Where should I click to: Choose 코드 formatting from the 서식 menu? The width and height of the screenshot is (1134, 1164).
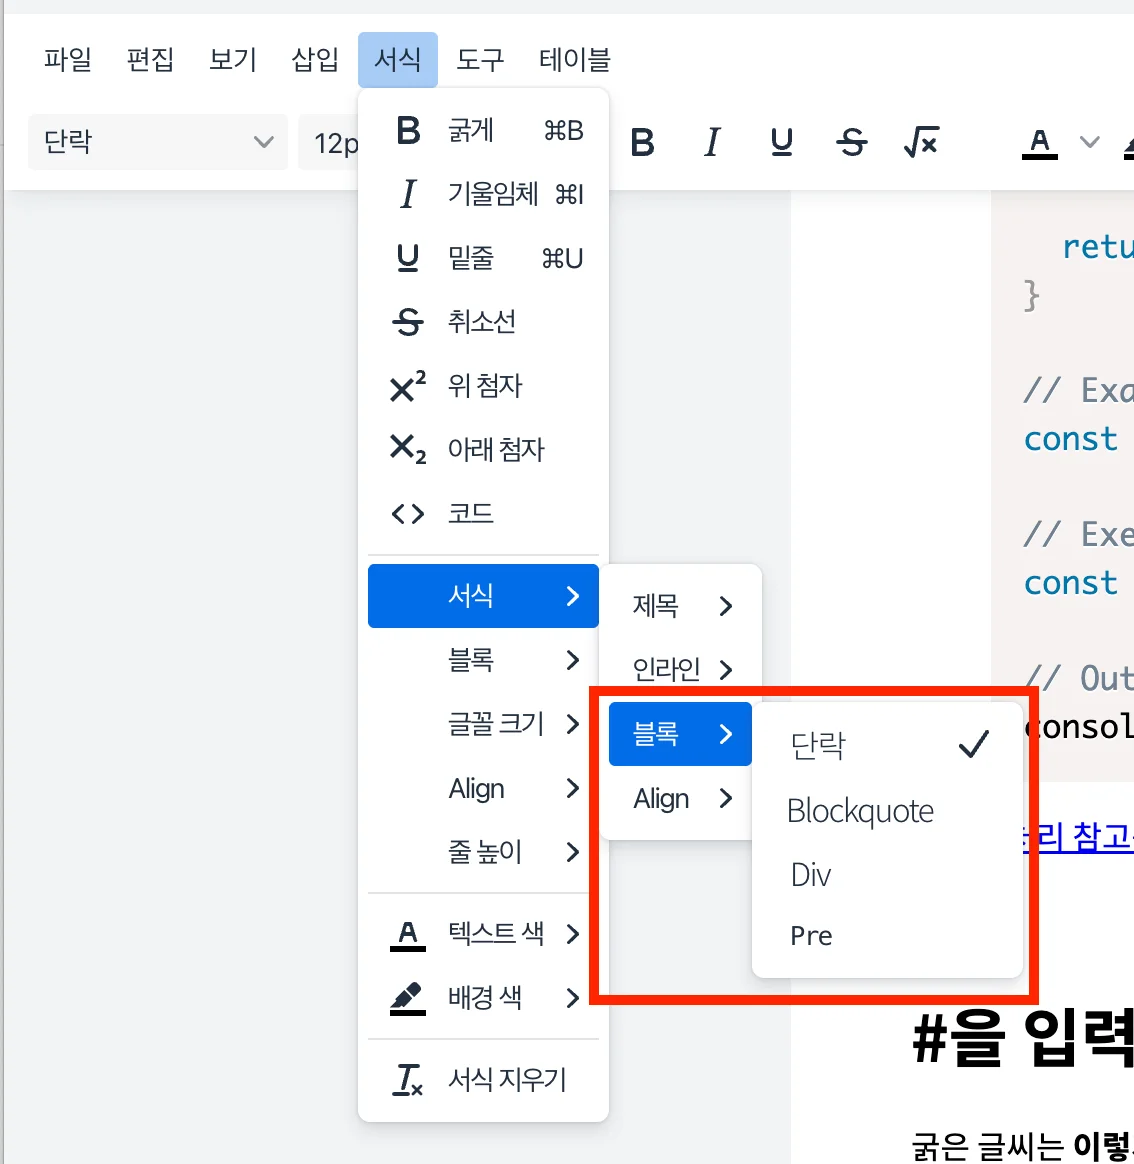click(x=470, y=513)
